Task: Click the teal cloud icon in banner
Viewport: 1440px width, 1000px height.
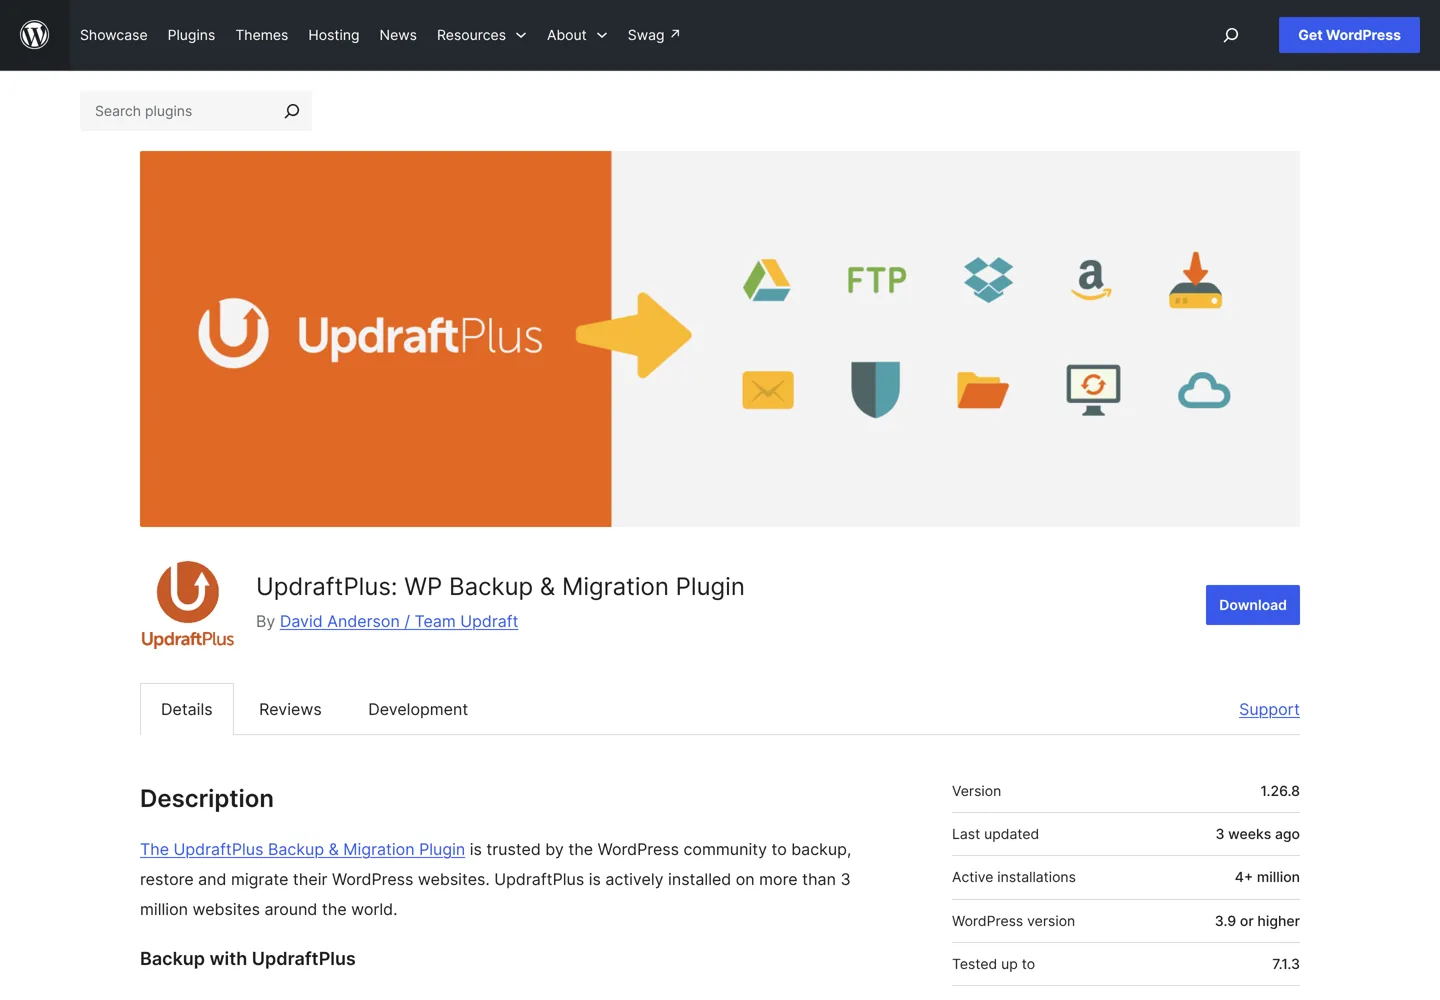Action: [1204, 391]
